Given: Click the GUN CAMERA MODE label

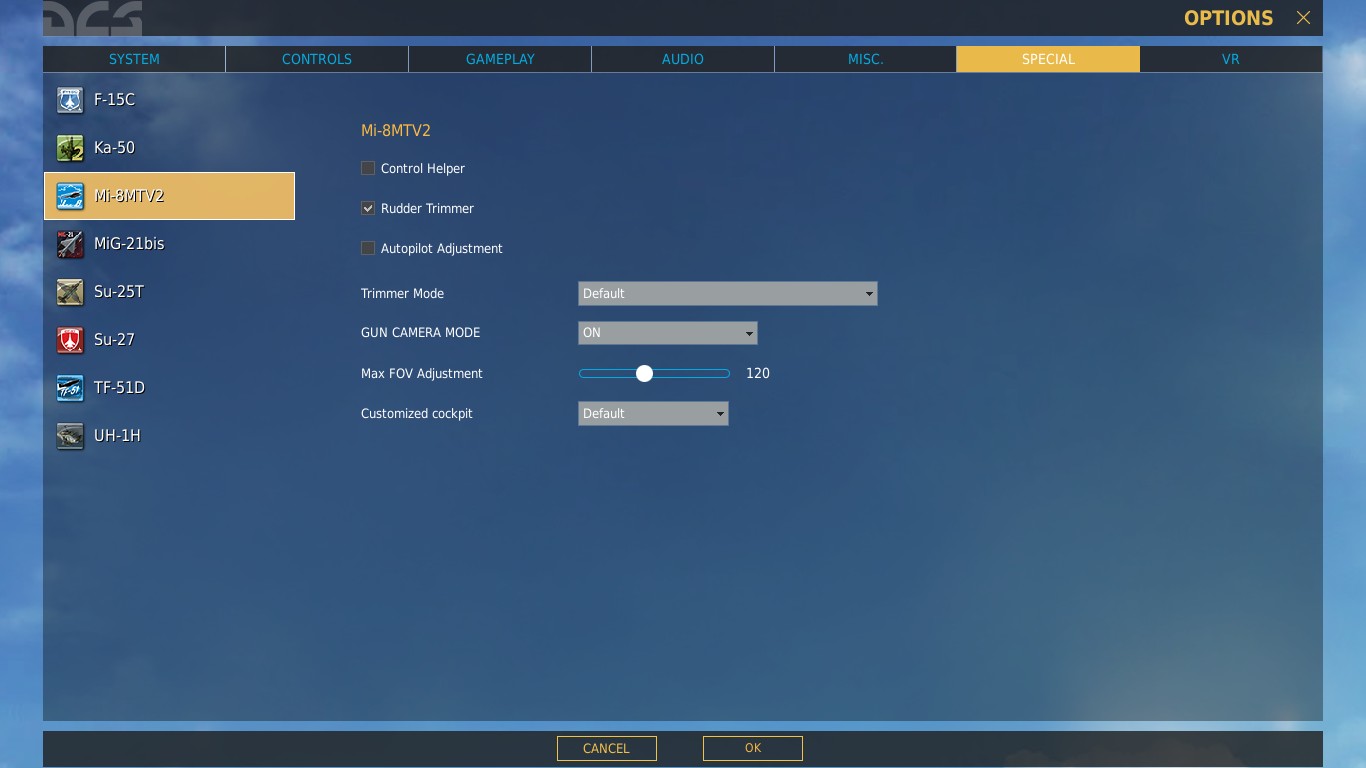Looking at the screenshot, I should [x=420, y=333].
